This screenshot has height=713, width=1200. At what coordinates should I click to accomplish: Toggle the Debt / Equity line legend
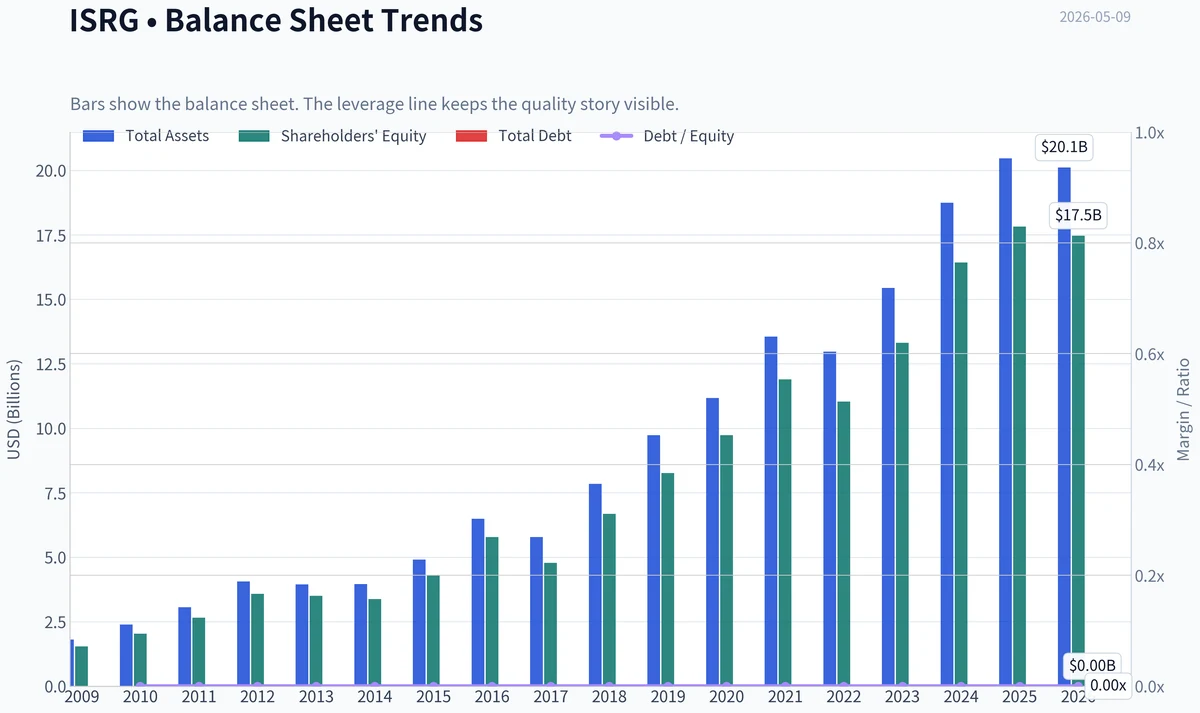coord(666,136)
